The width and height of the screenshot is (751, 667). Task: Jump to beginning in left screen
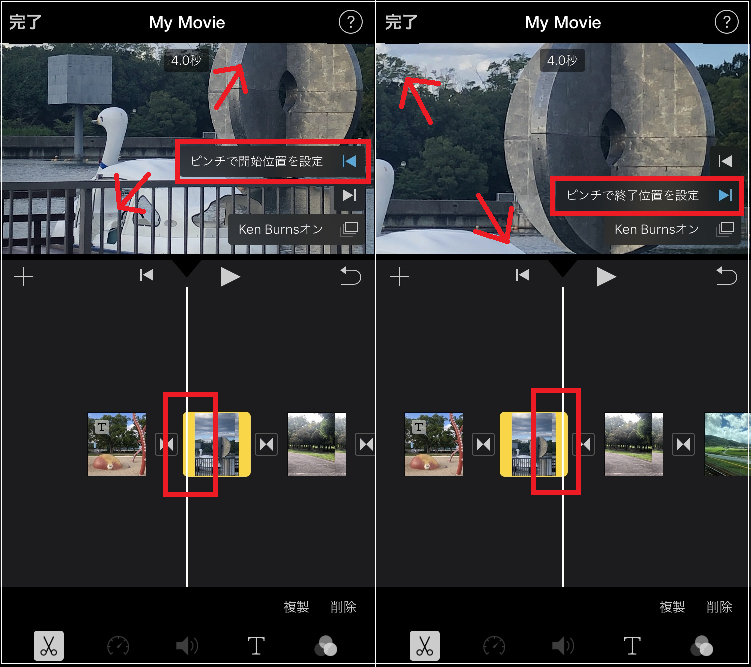(146, 275)
